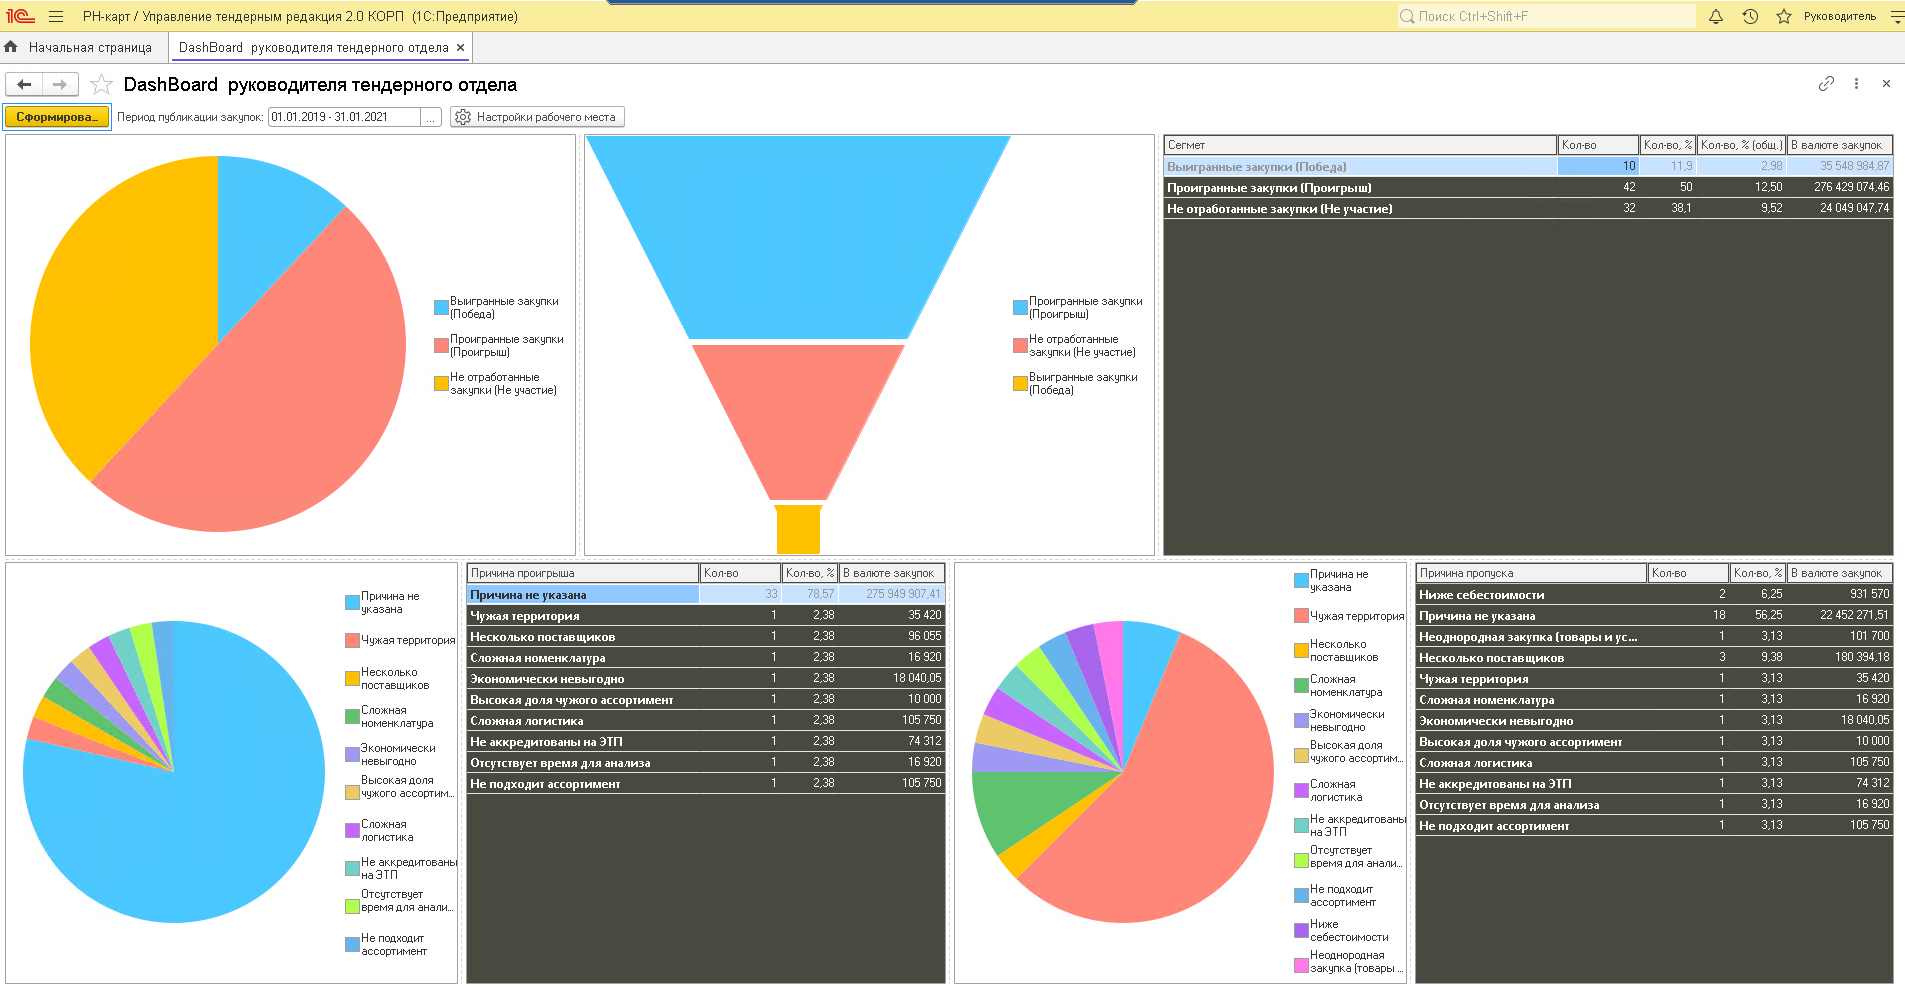Select the Проигранные закупки (Проигрыш) table row

[x=1360, y=187]
